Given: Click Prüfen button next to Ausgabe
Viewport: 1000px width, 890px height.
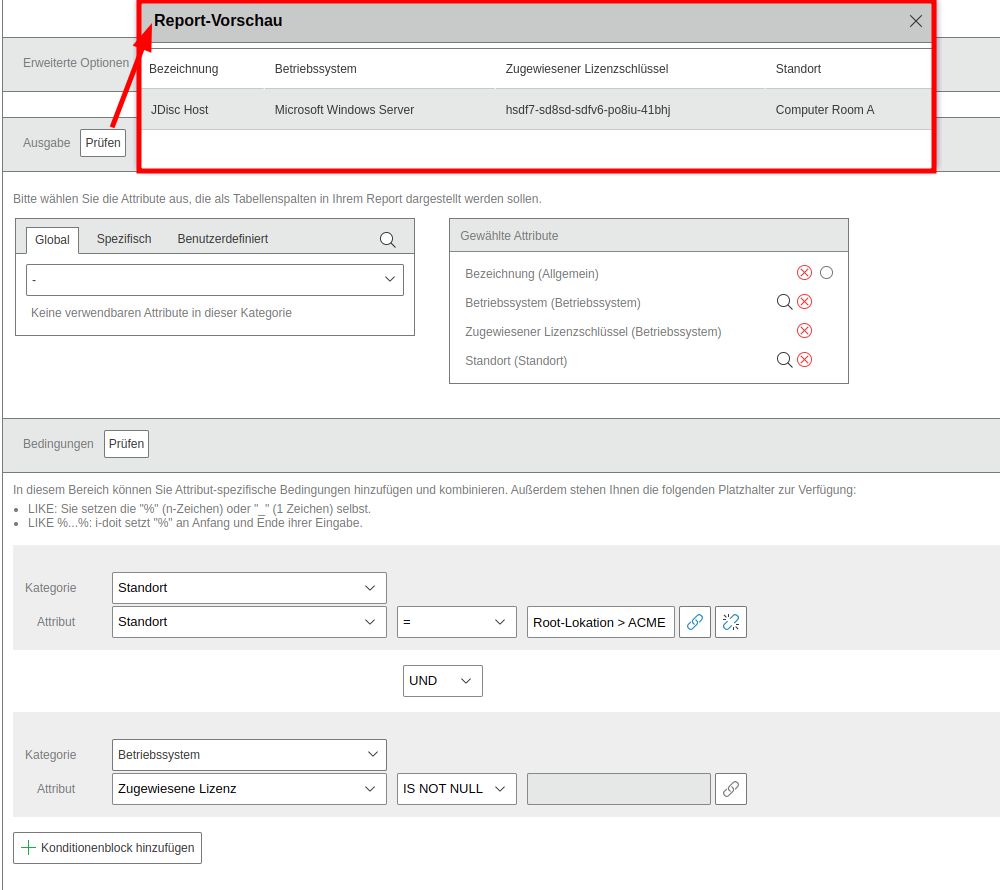Looking at the screenshot, I should point(103,143).
